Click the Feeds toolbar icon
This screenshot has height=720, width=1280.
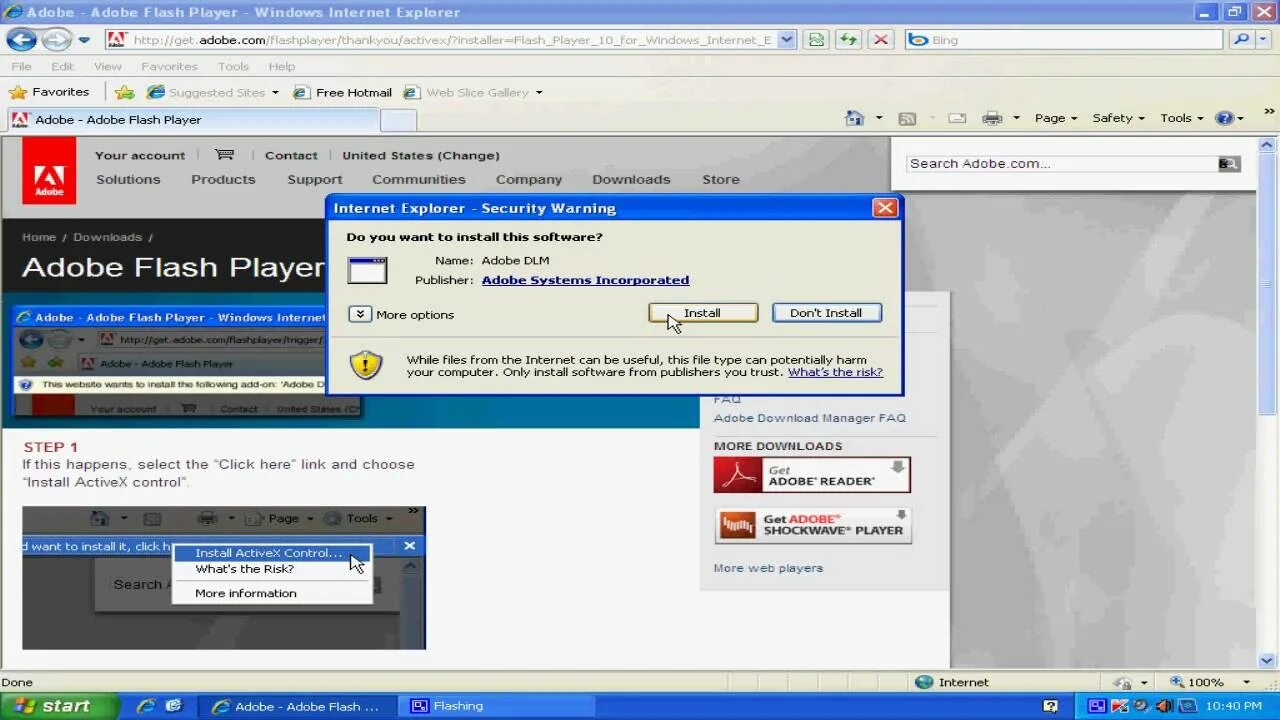click(907, 118)
